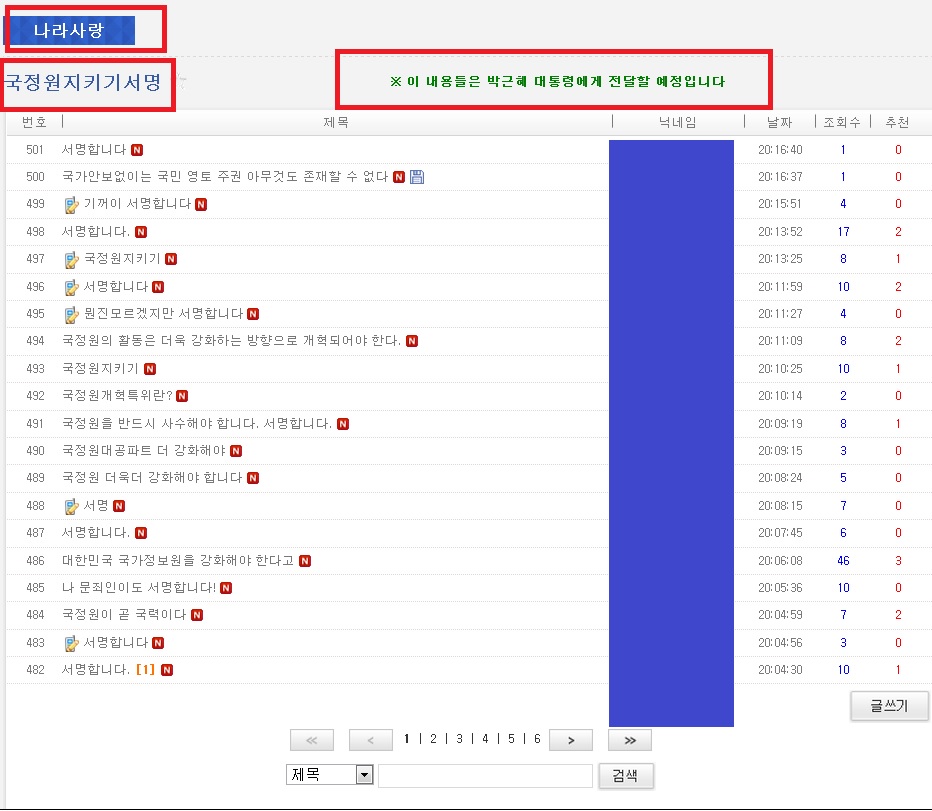
Task: Click the '추천' column header
Action: [897, 122]
